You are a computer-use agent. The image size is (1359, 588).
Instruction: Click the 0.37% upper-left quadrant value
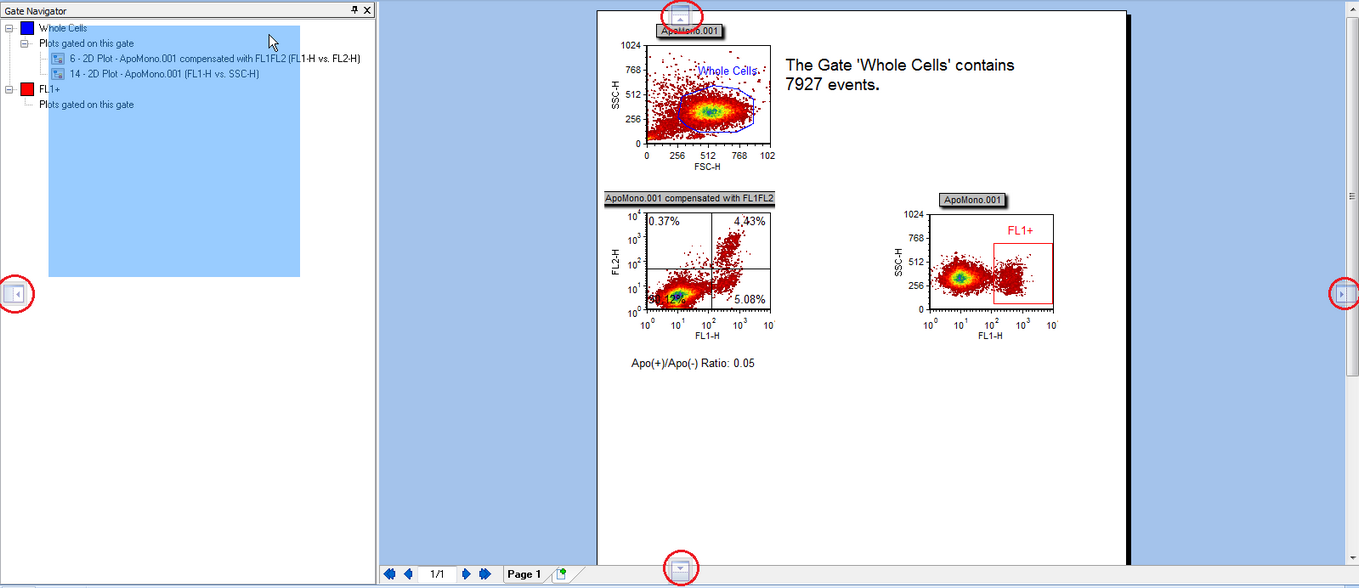(664, 221)
